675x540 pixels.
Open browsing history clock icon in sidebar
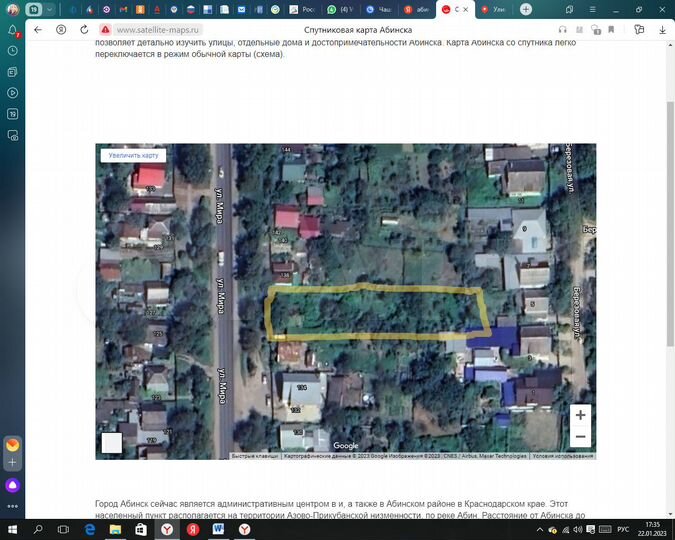pos(12,51)
